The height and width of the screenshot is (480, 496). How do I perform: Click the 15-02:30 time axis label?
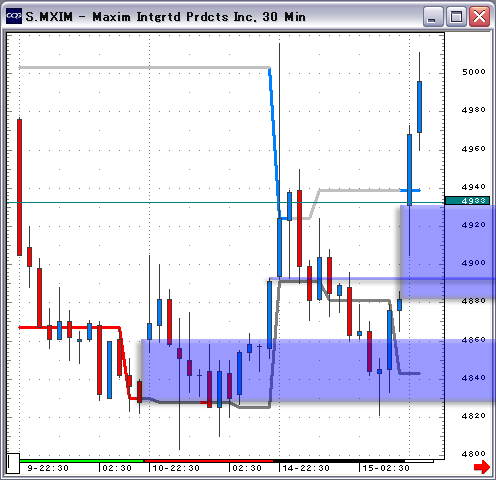(386, 468)
